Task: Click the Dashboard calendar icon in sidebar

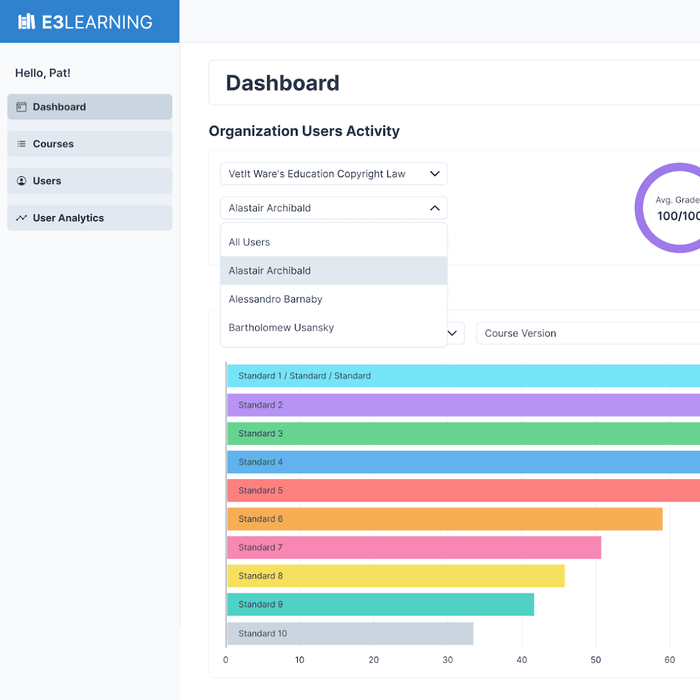Action: [x=21, y=107]
